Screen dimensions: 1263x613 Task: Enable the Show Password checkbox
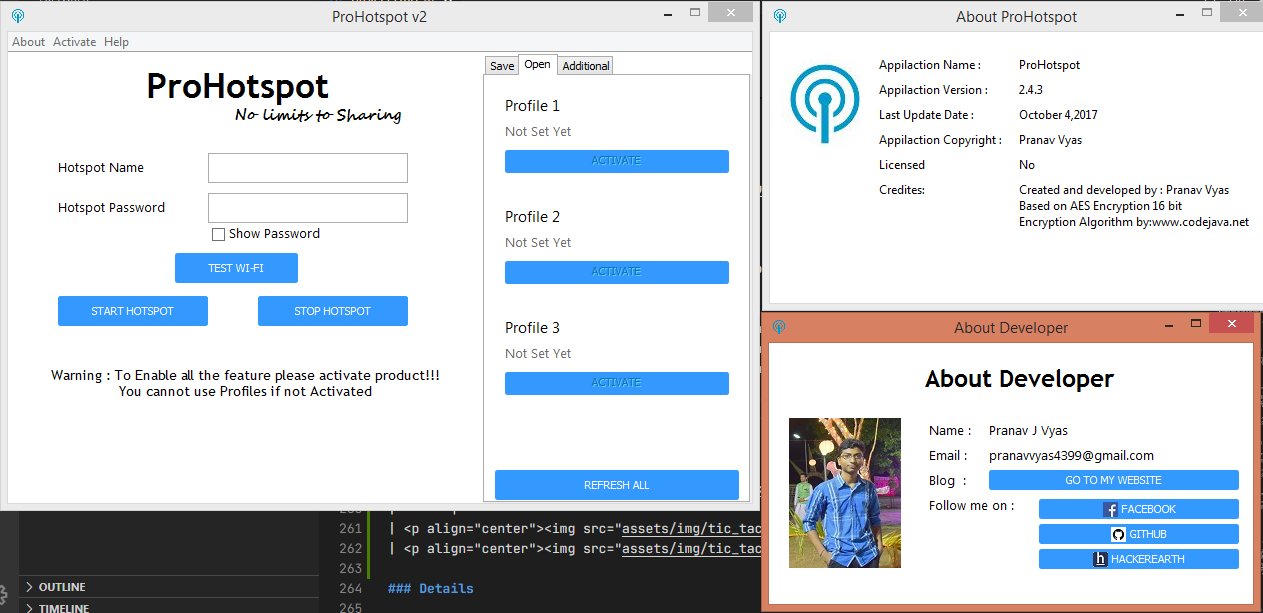point(218,234)
